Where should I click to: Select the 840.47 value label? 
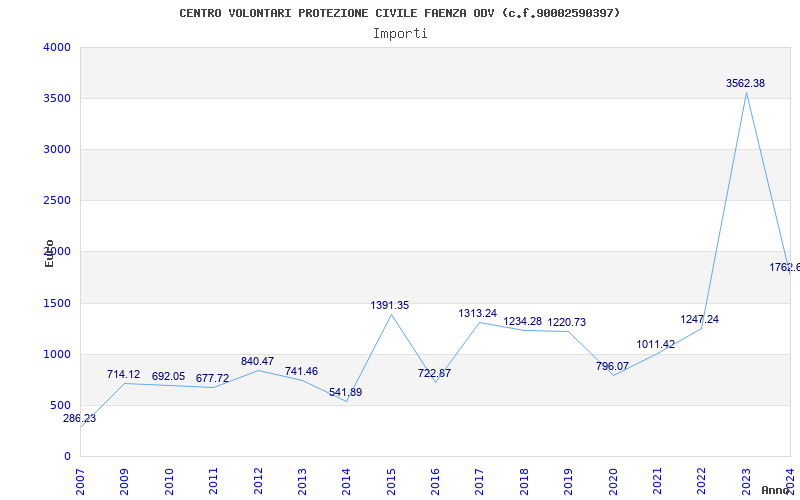257,361
